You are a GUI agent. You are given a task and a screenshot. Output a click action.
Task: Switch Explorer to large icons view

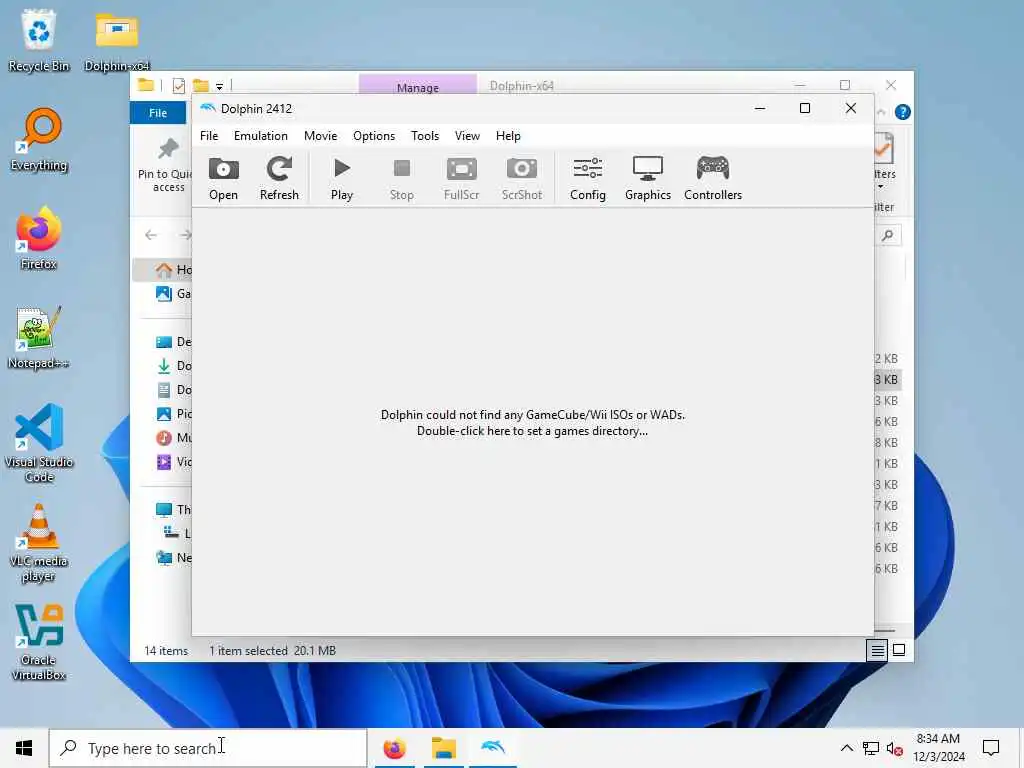(899, 650)
